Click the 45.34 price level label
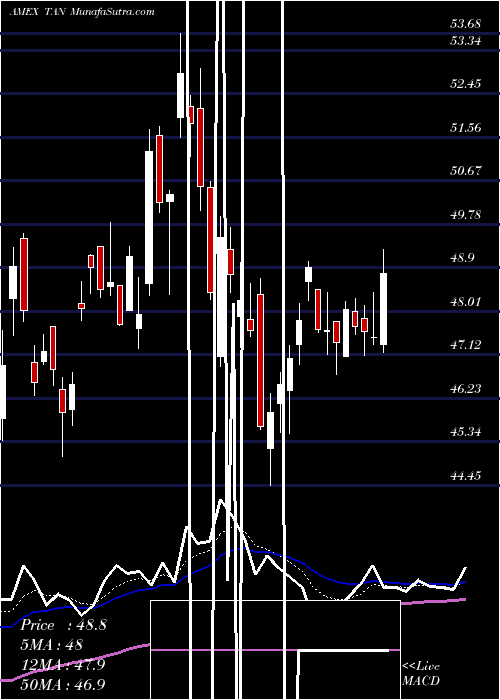Screen dimensions: 500x700 tap(466, 432)
